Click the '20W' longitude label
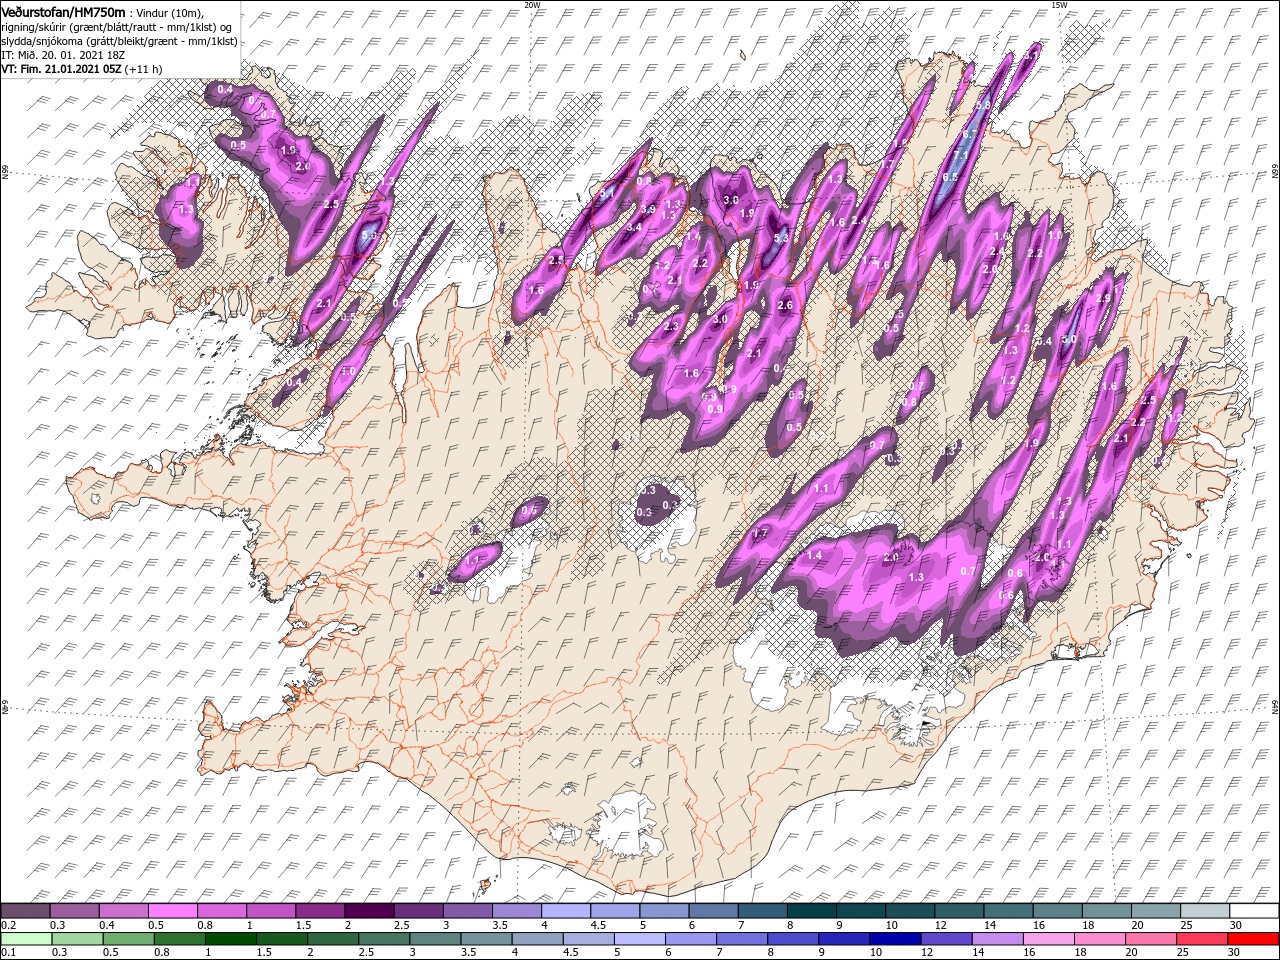Viewport: 1280px width, 960px height. click(x=532, y=5)
